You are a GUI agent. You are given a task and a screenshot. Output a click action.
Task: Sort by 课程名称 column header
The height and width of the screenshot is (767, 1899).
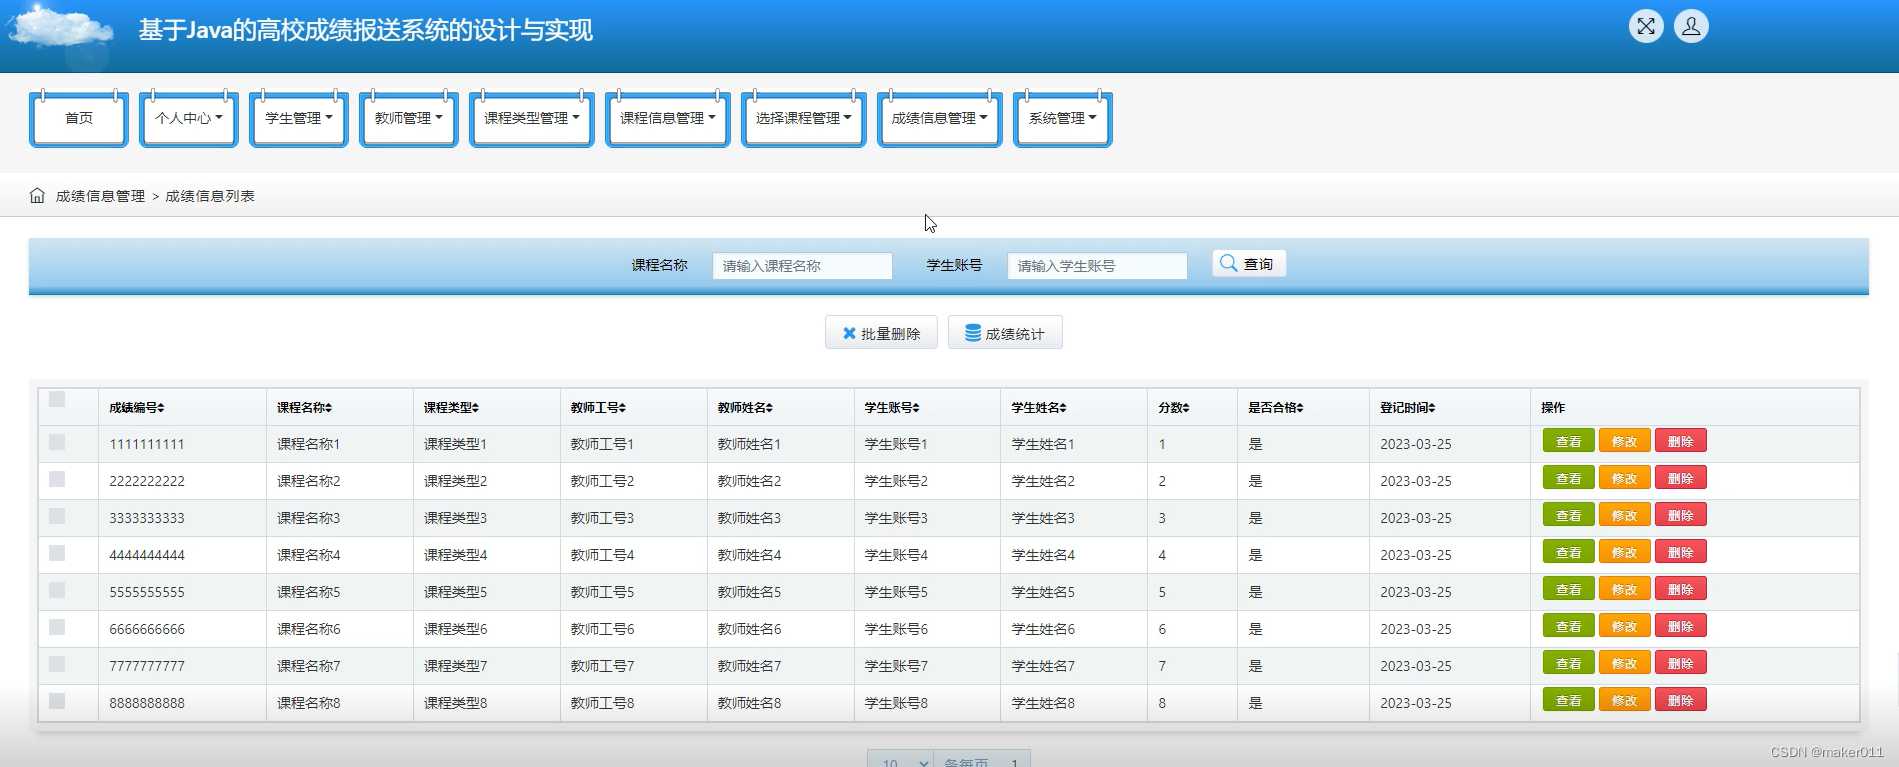[304, 408]
